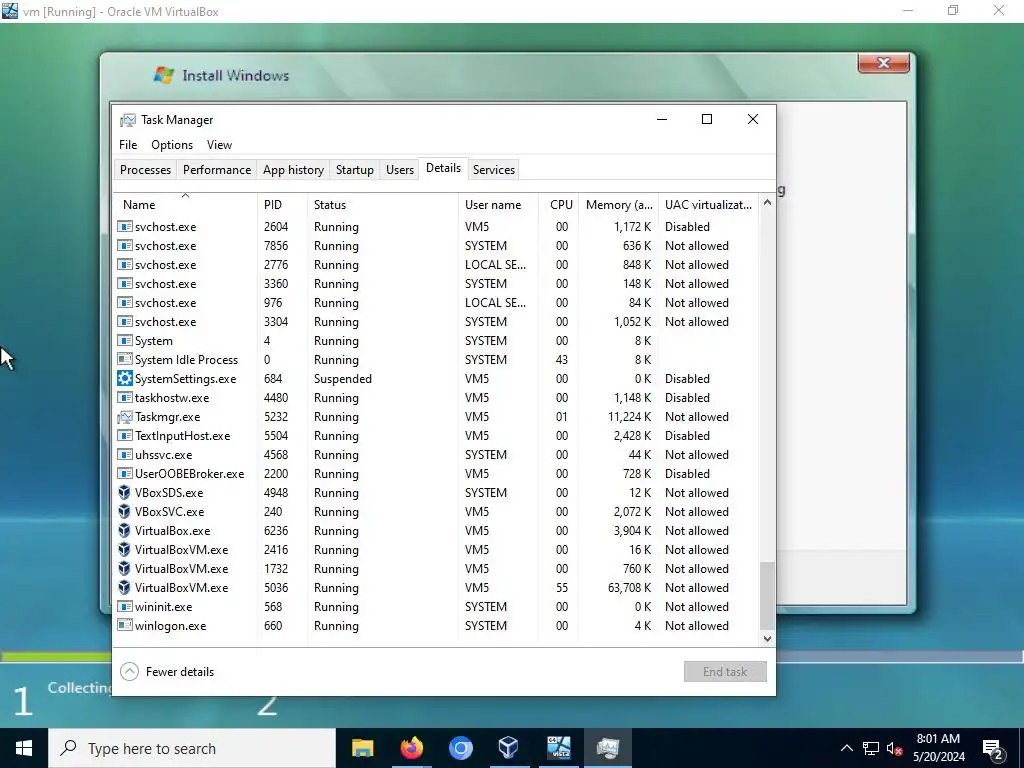The width and height of the screenshot is (1024, 768).
Task: Sort by the CPU column header
Action: [560, 204]
